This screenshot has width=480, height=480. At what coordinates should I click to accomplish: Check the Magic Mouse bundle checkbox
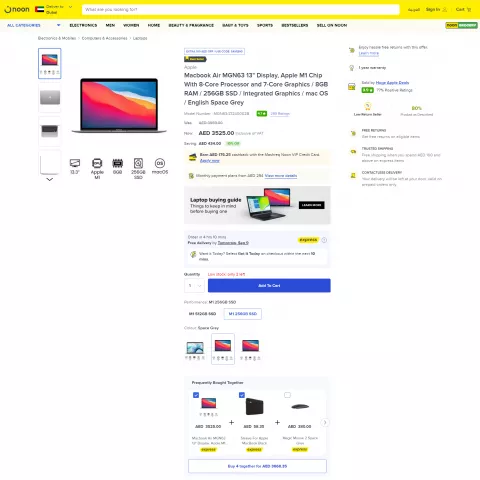[x=287, y=395]
